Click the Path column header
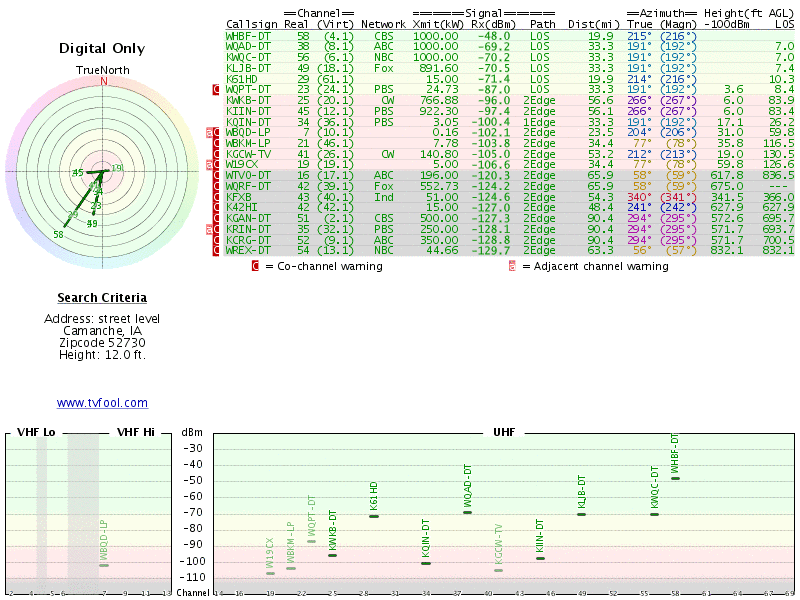The image size is (800, 600). [x=542, y=24]
